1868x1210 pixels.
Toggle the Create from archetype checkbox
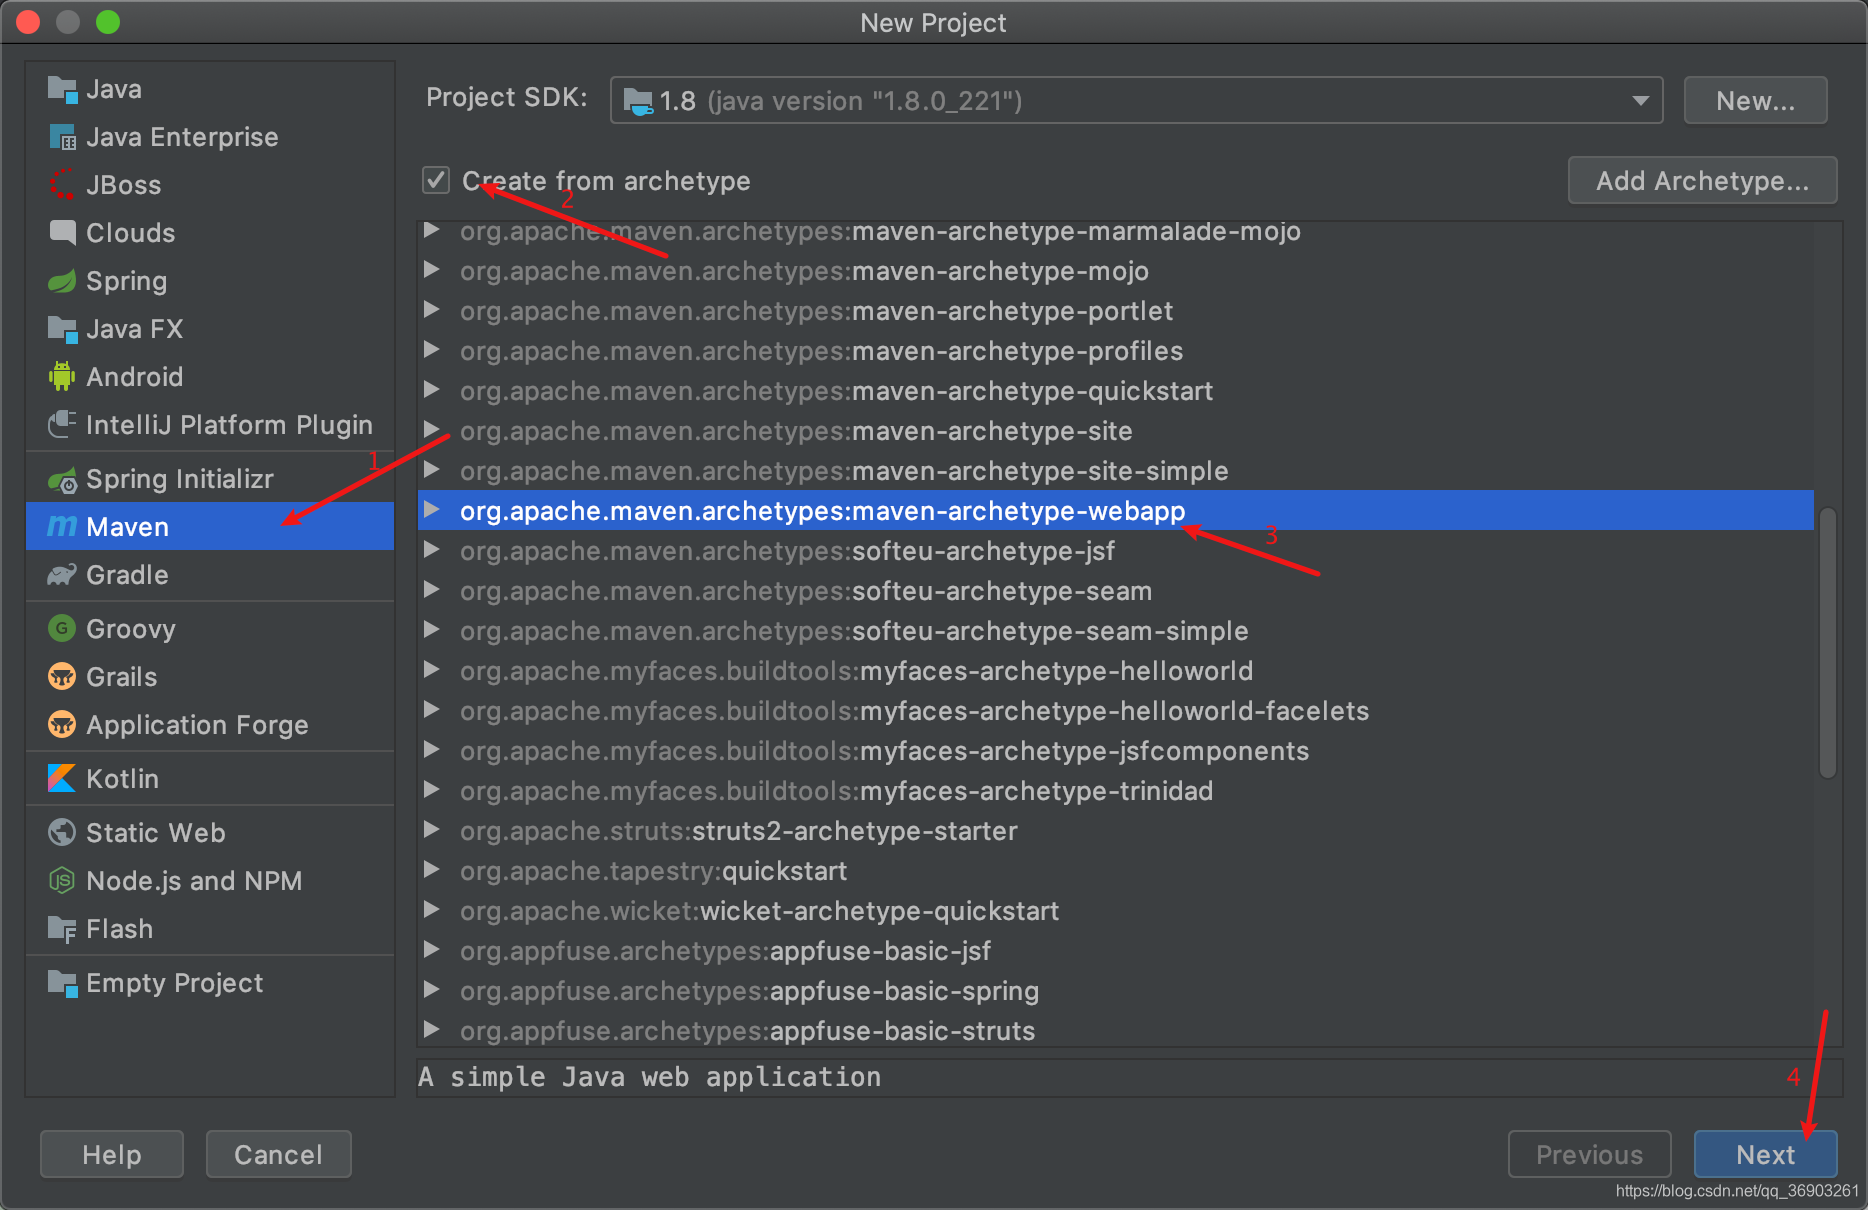pos(436,180)
